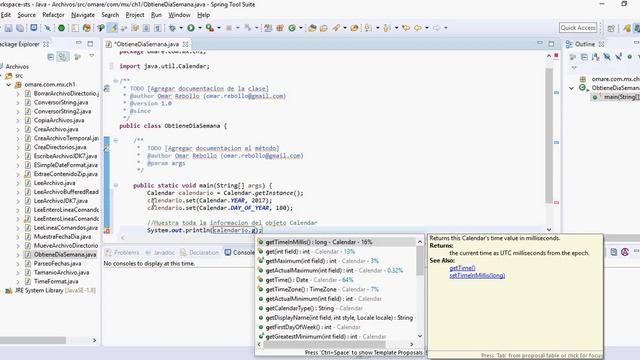Follow the setTimeInMillis(long) link
This screenshot has height=360, width=640.
(x=477, y=276)
